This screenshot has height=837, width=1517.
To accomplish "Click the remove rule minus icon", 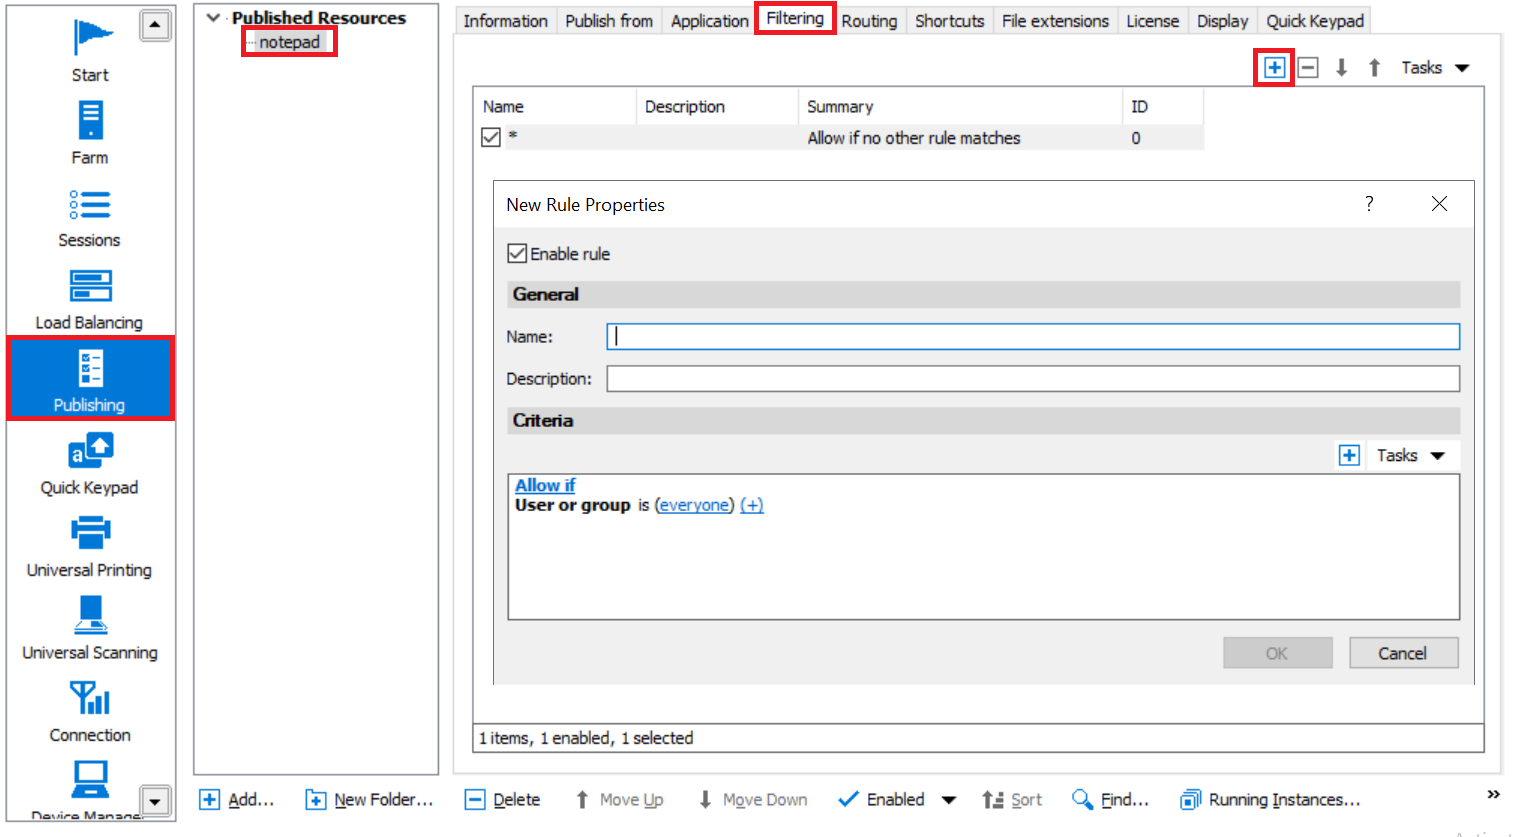I will pos(1308,68).
